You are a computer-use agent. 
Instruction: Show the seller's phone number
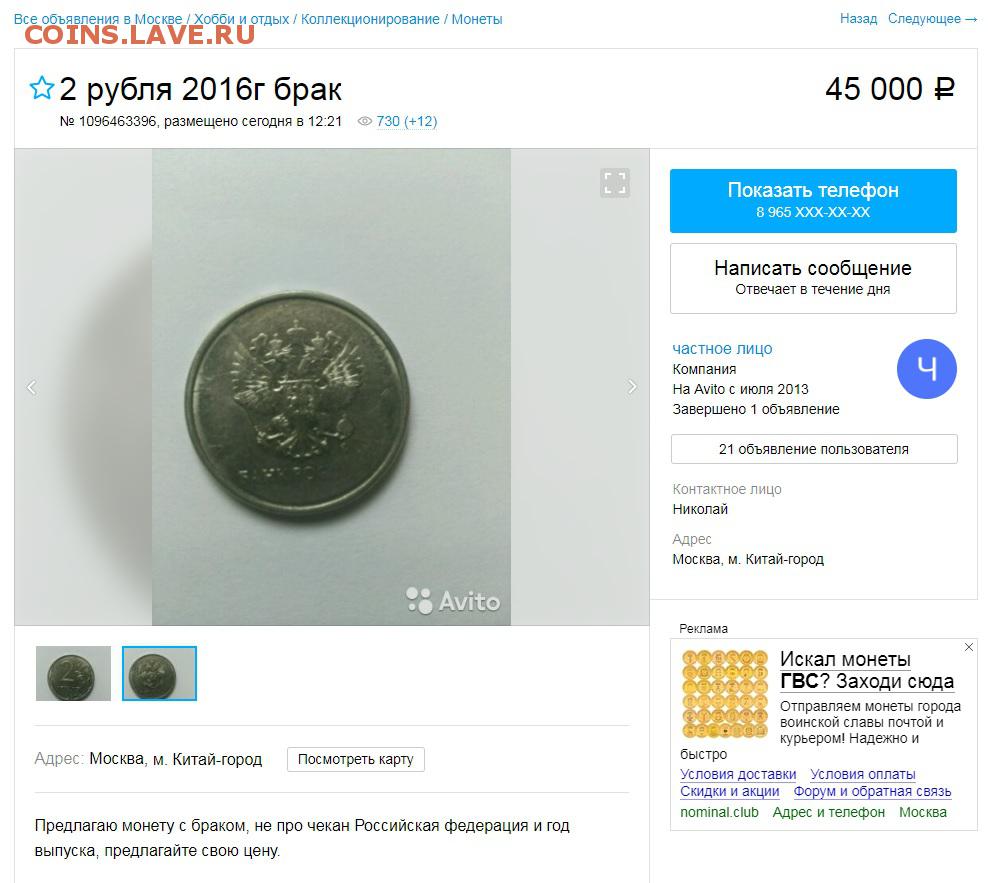pyautogui.click(x=813, y=200)
